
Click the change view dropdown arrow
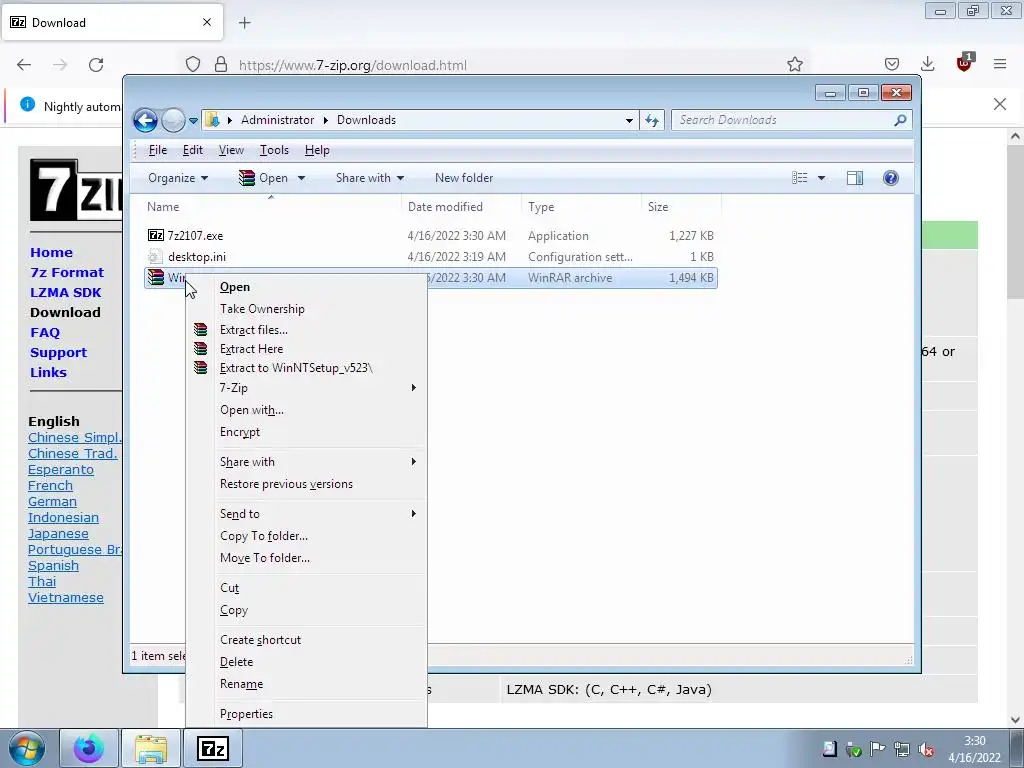click(822, 178)
